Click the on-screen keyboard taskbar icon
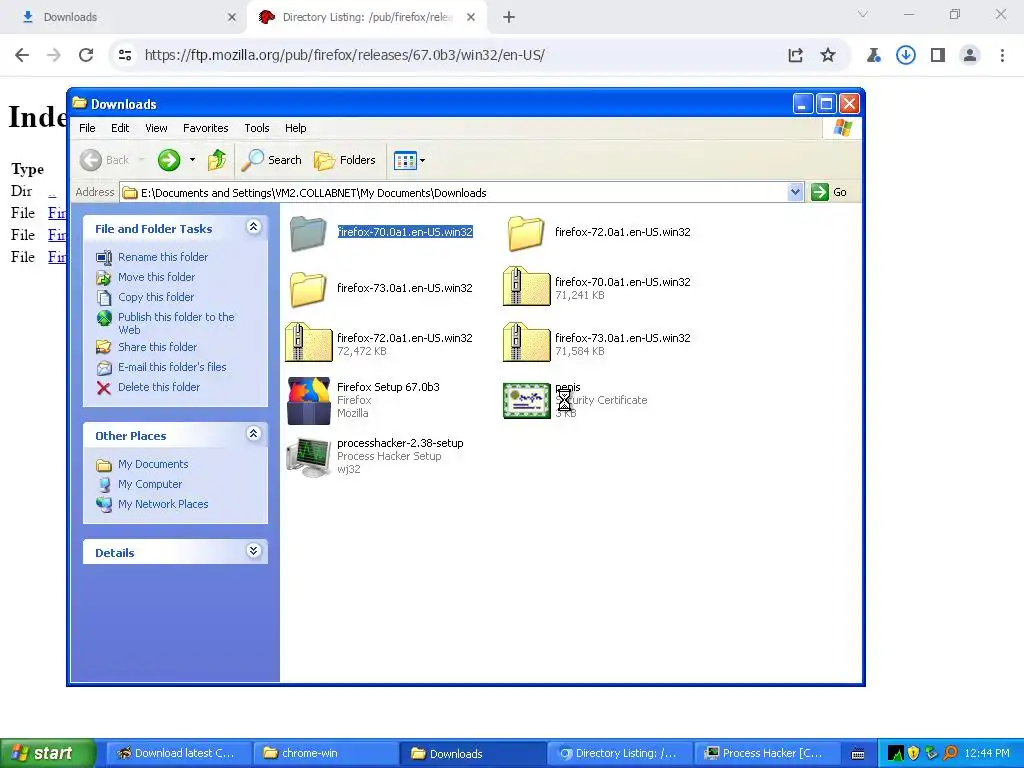 coord(858,754)
